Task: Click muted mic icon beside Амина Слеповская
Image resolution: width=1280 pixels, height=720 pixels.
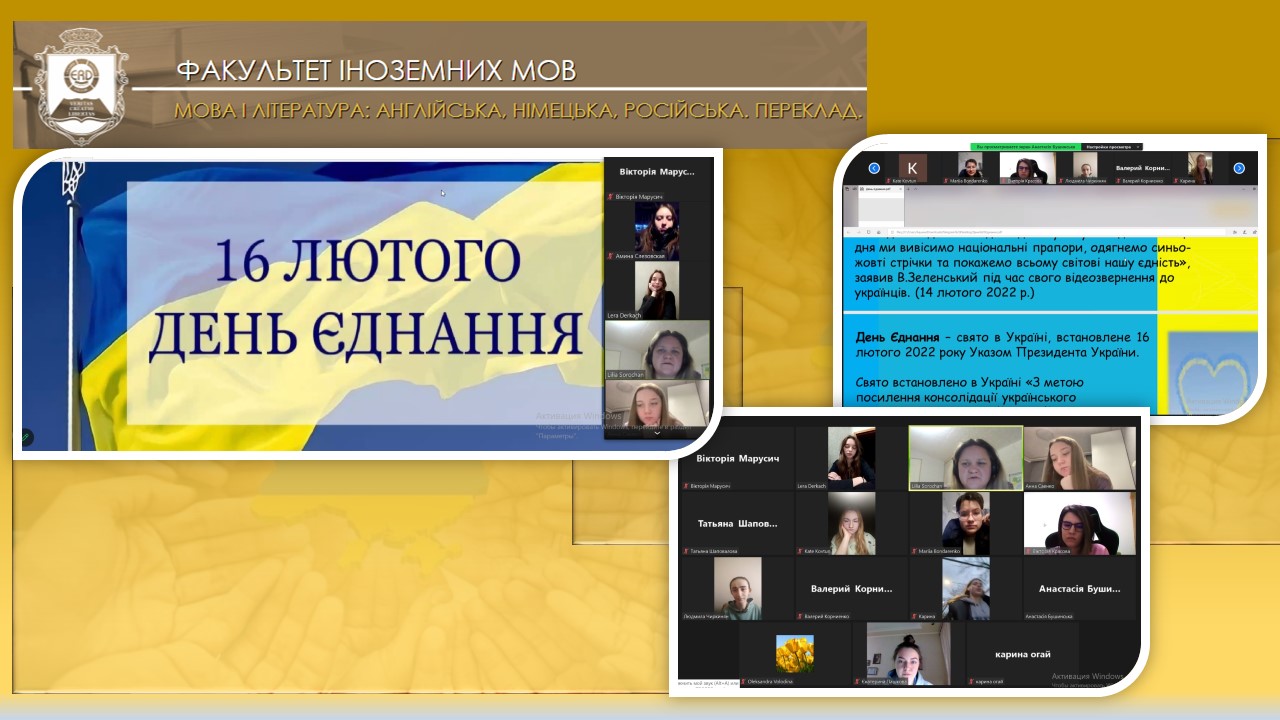Action: tap(612, 256)
